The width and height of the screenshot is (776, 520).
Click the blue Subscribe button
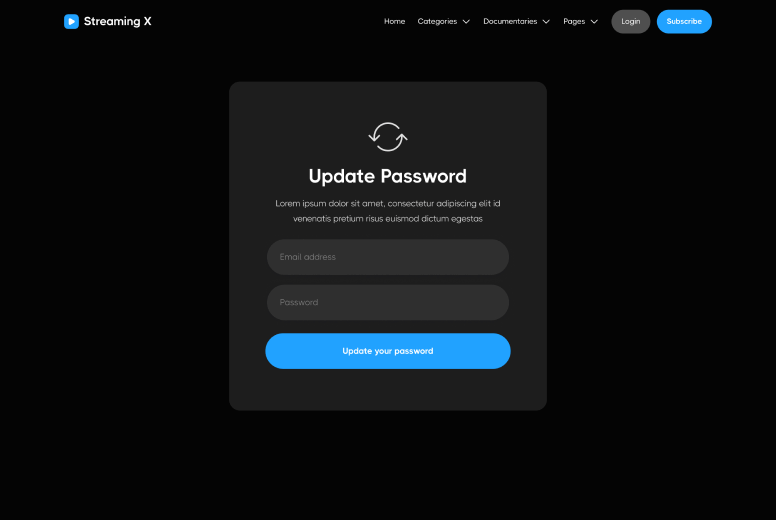pyautogui.click(x=684, y=21)
